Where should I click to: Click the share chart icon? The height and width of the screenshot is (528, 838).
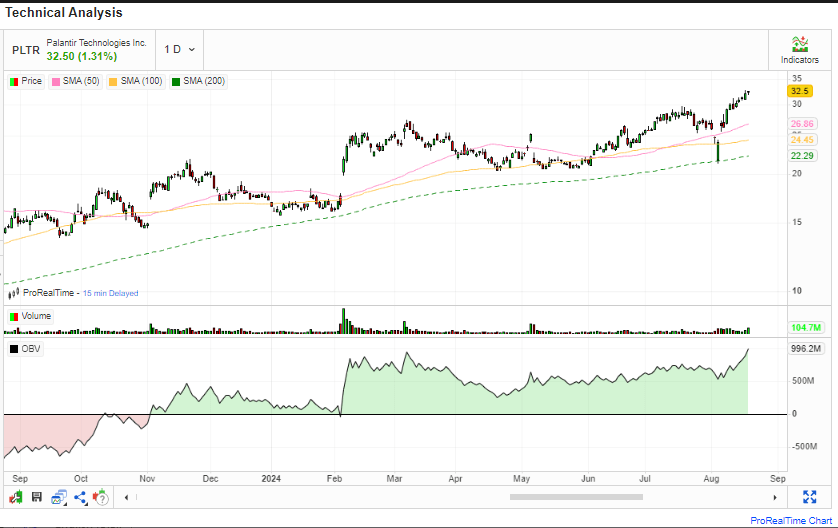coord(80,497)
